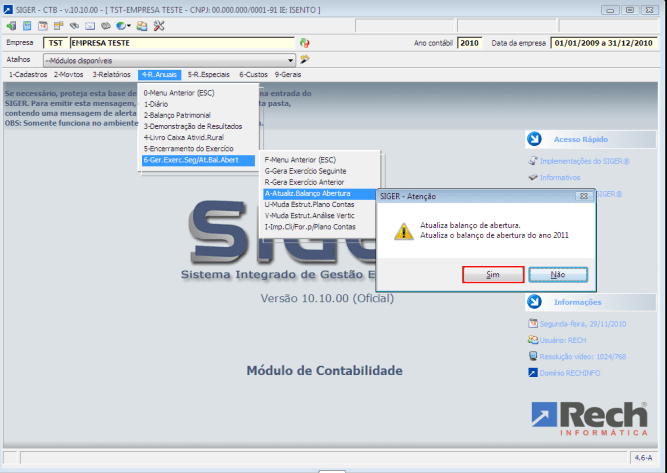Expand the Módulos disponíveis combo box
Screen dimensions: 667x473
click(291, 60)
